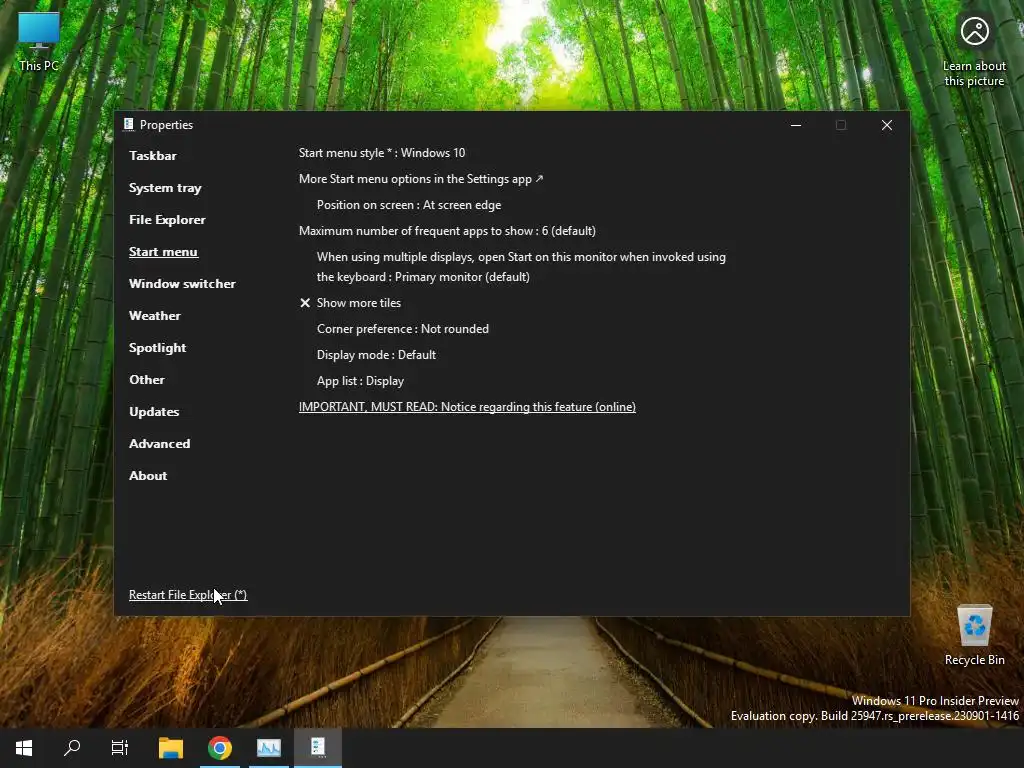Open the Other settings section

(147, 380)
